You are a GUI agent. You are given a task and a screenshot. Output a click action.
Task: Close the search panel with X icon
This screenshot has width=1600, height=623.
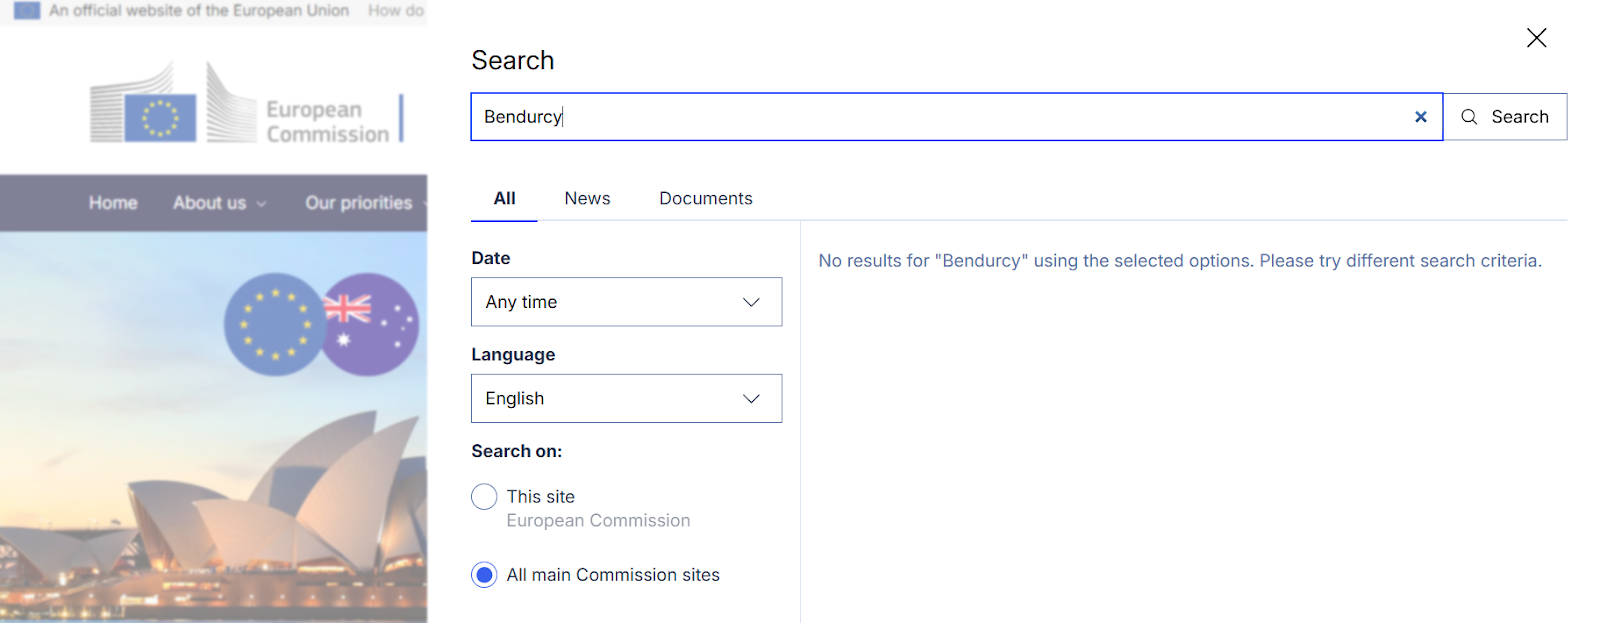1536,38
